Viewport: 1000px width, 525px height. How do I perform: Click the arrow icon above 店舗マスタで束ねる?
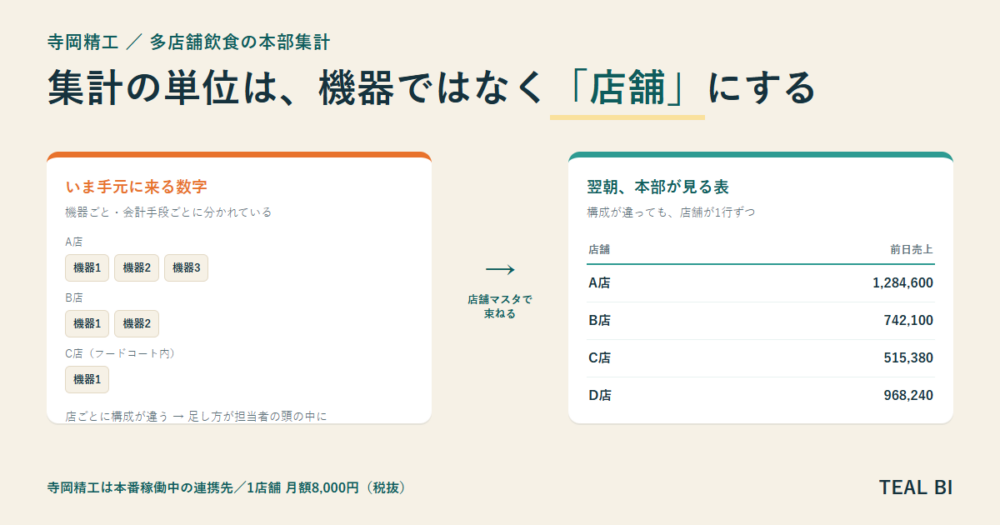point(500,270)
